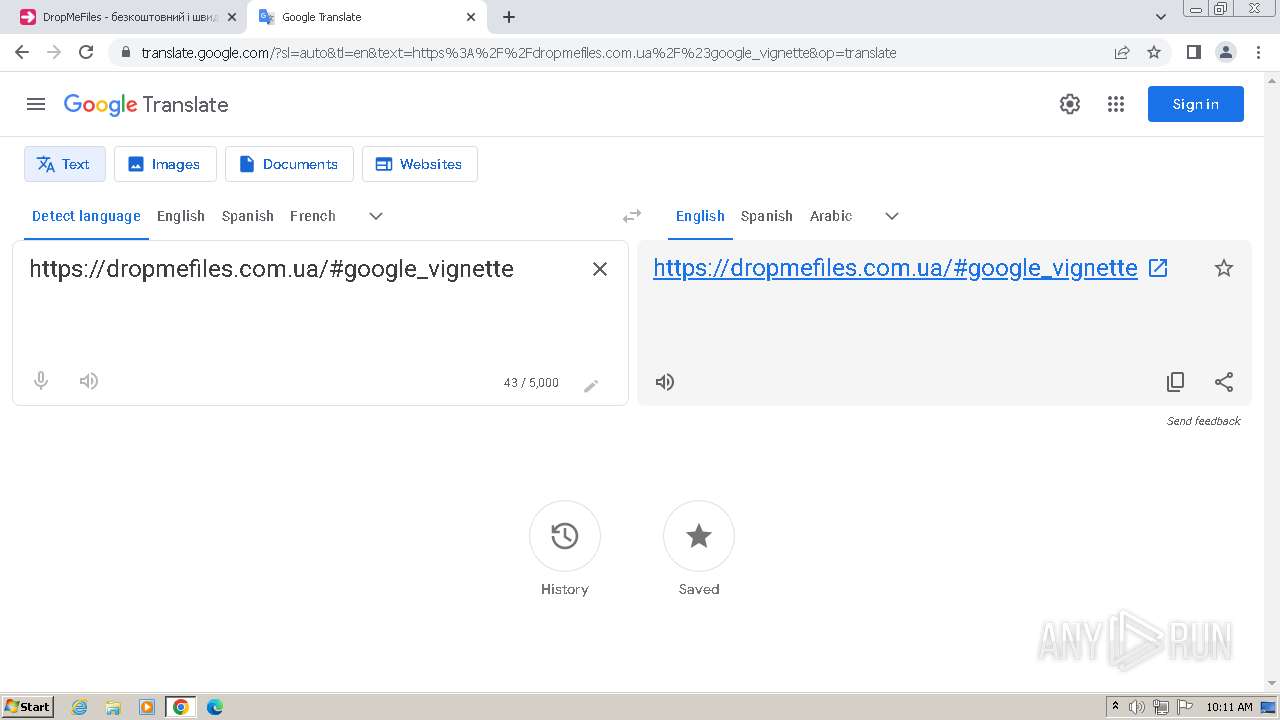1280x720 pixels.
Task: Choose English as source language
Action: coord(181,216)
